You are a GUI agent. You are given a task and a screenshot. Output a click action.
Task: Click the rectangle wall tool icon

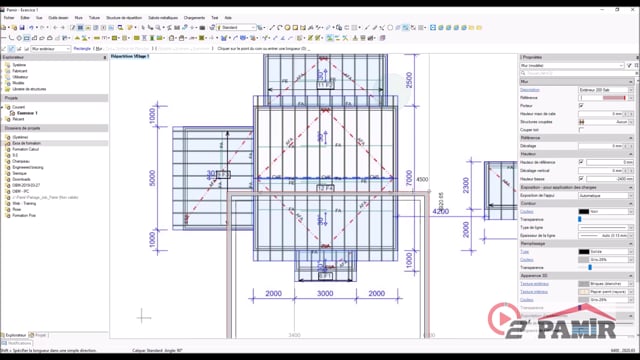(27, 38)
